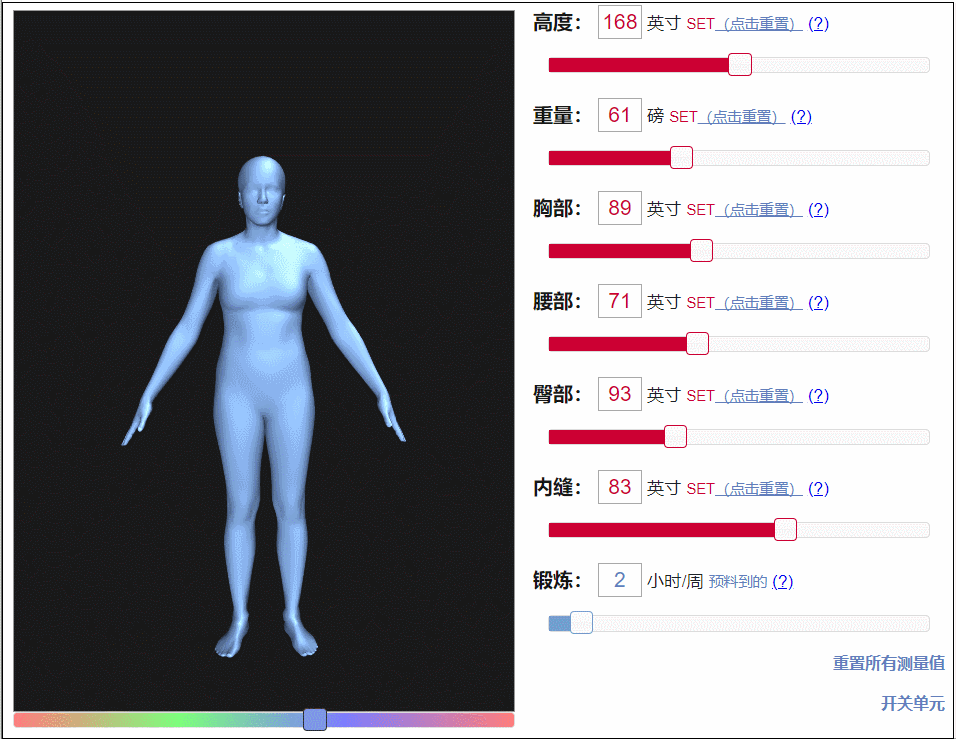Click 重置所有测量值 to reset all measurements
956x739 pixels.
coord(888,662)
